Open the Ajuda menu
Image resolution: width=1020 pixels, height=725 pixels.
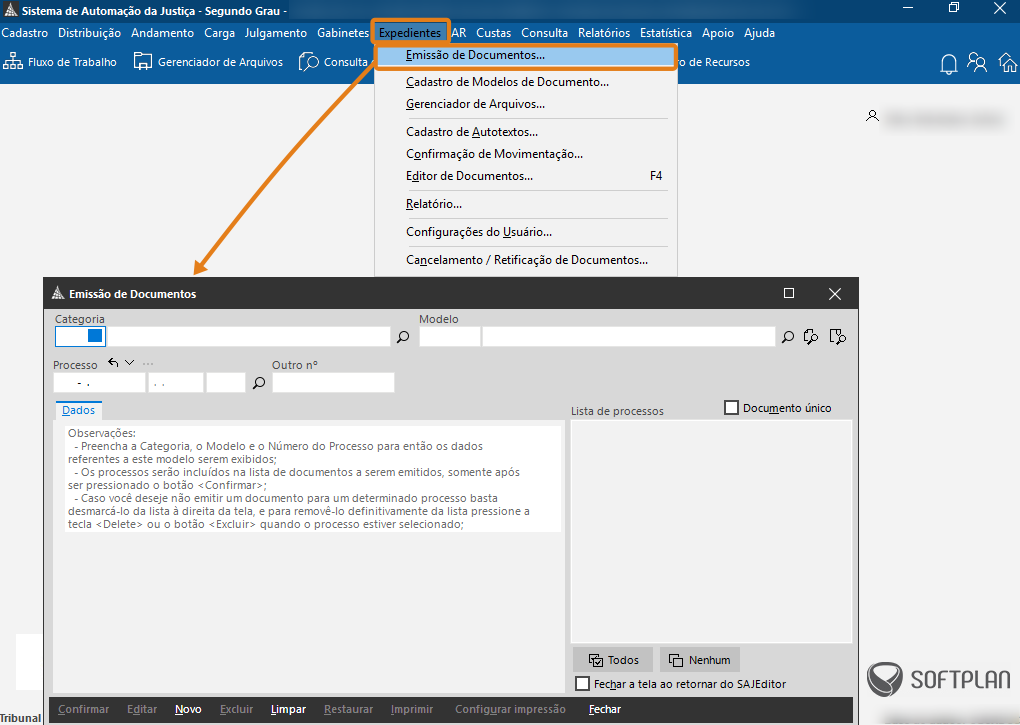(x=759, y=33)
